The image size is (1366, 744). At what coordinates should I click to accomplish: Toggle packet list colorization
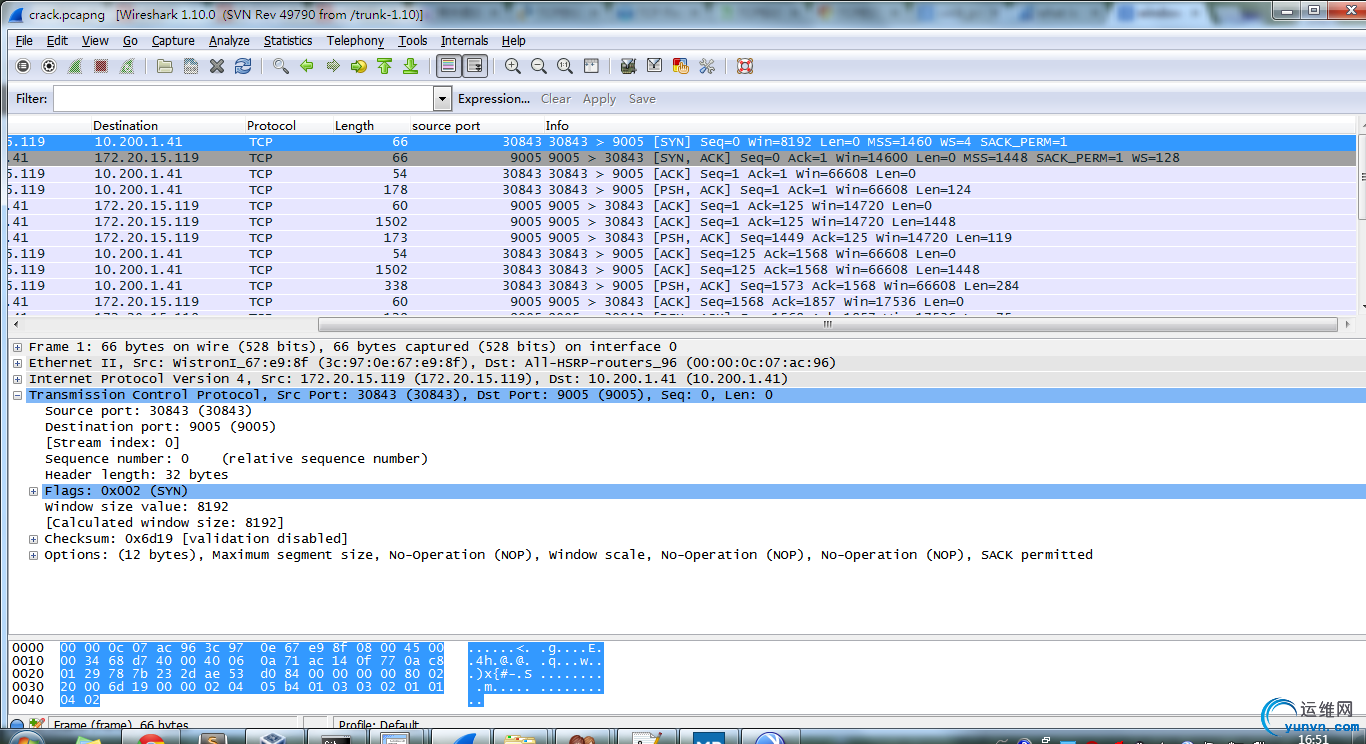449,66
